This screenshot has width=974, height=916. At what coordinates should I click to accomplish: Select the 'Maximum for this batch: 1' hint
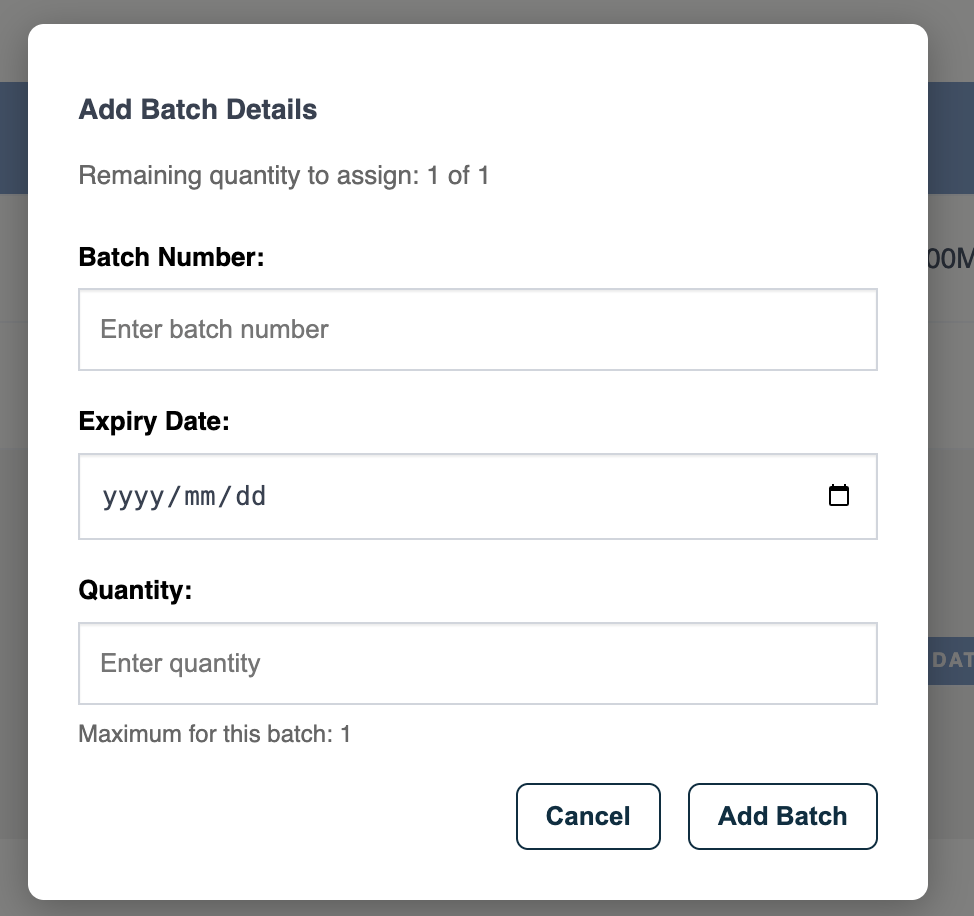[x=214, y=734]
